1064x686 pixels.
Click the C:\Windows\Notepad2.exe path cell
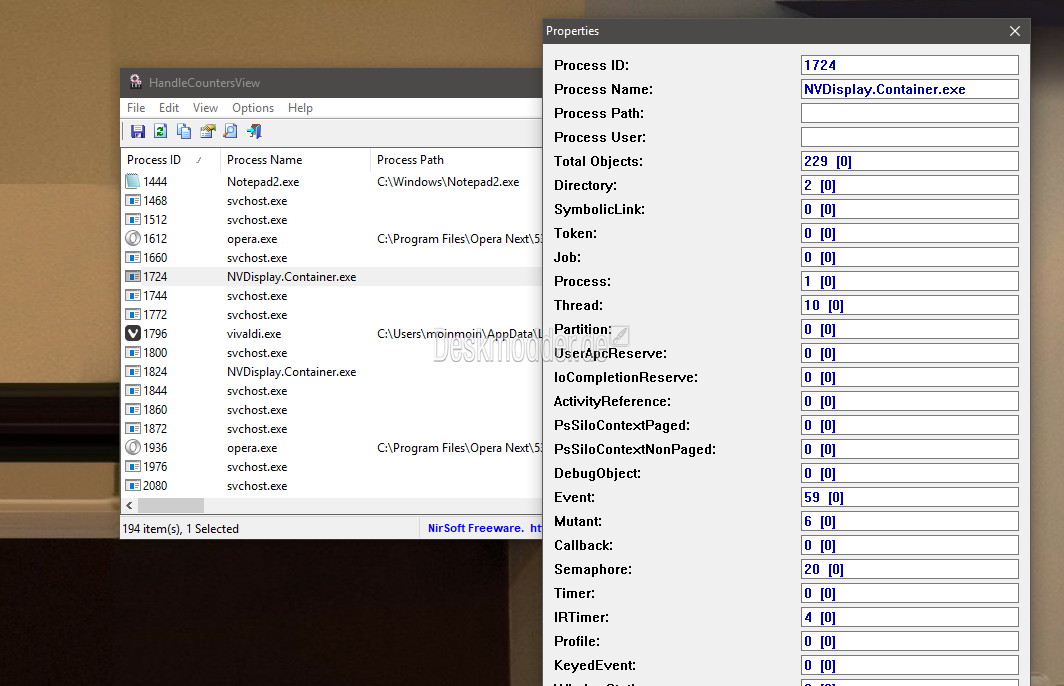448,181
